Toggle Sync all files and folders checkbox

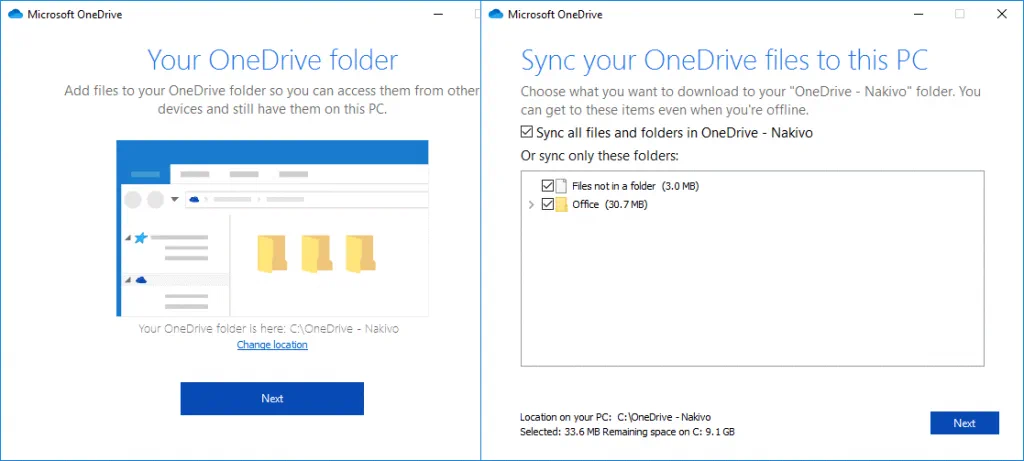click(527, 132)
